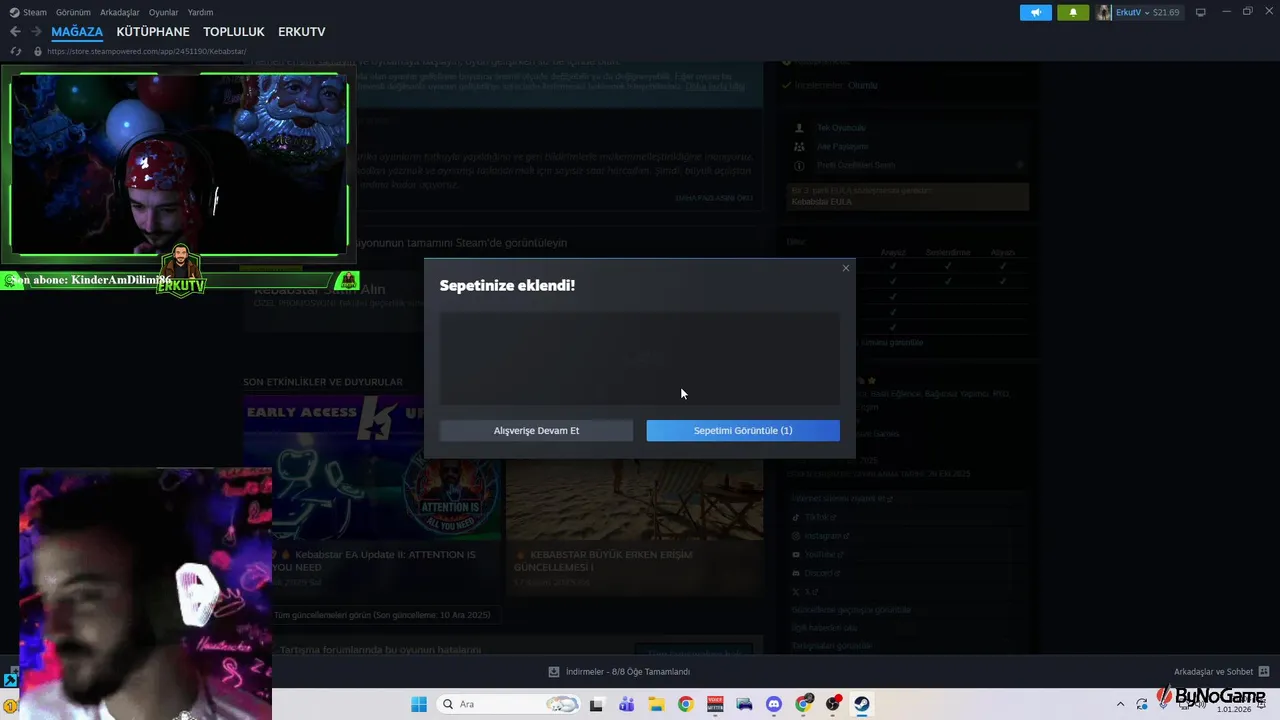Viewport: 1280px width, 720px height.
Task: Open the Chrome icon with notification badge
Action: [803, 704]
